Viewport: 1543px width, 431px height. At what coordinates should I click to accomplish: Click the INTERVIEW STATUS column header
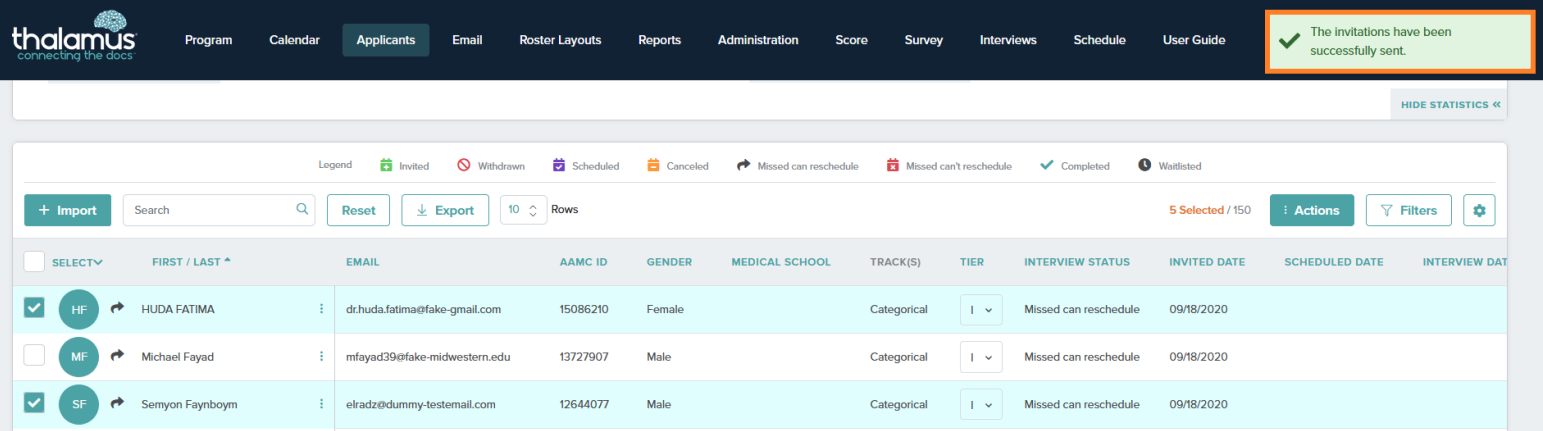point(1077,262)
